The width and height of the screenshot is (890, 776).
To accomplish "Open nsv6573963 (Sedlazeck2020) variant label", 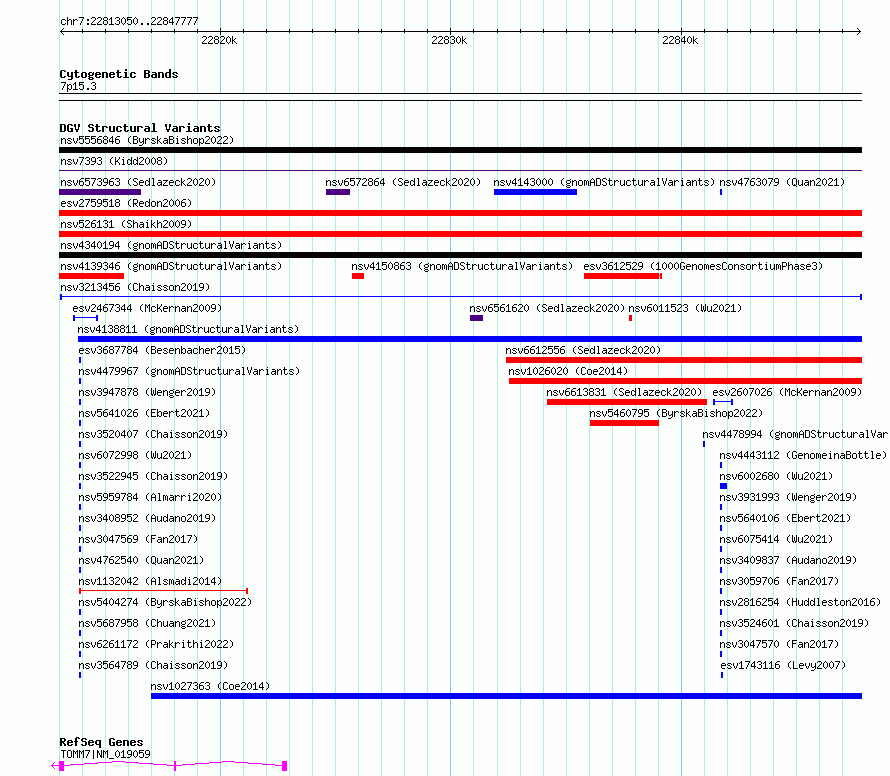I will point(138,182).
